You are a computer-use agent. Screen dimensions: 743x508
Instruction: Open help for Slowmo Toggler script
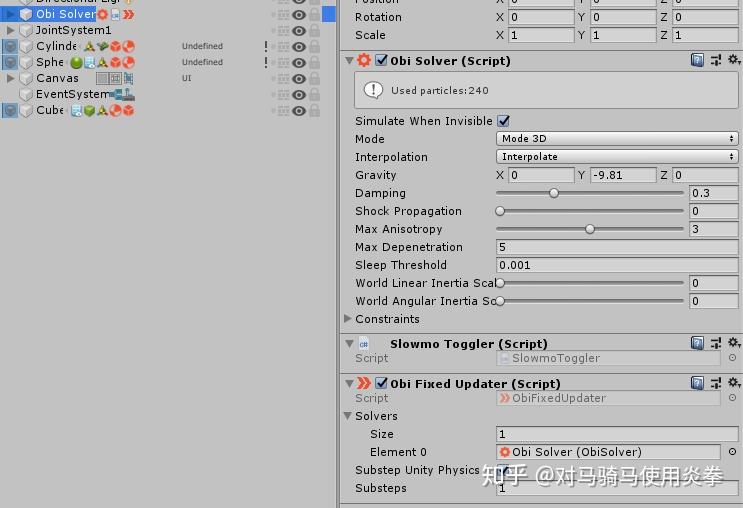(x=697, y=343)
